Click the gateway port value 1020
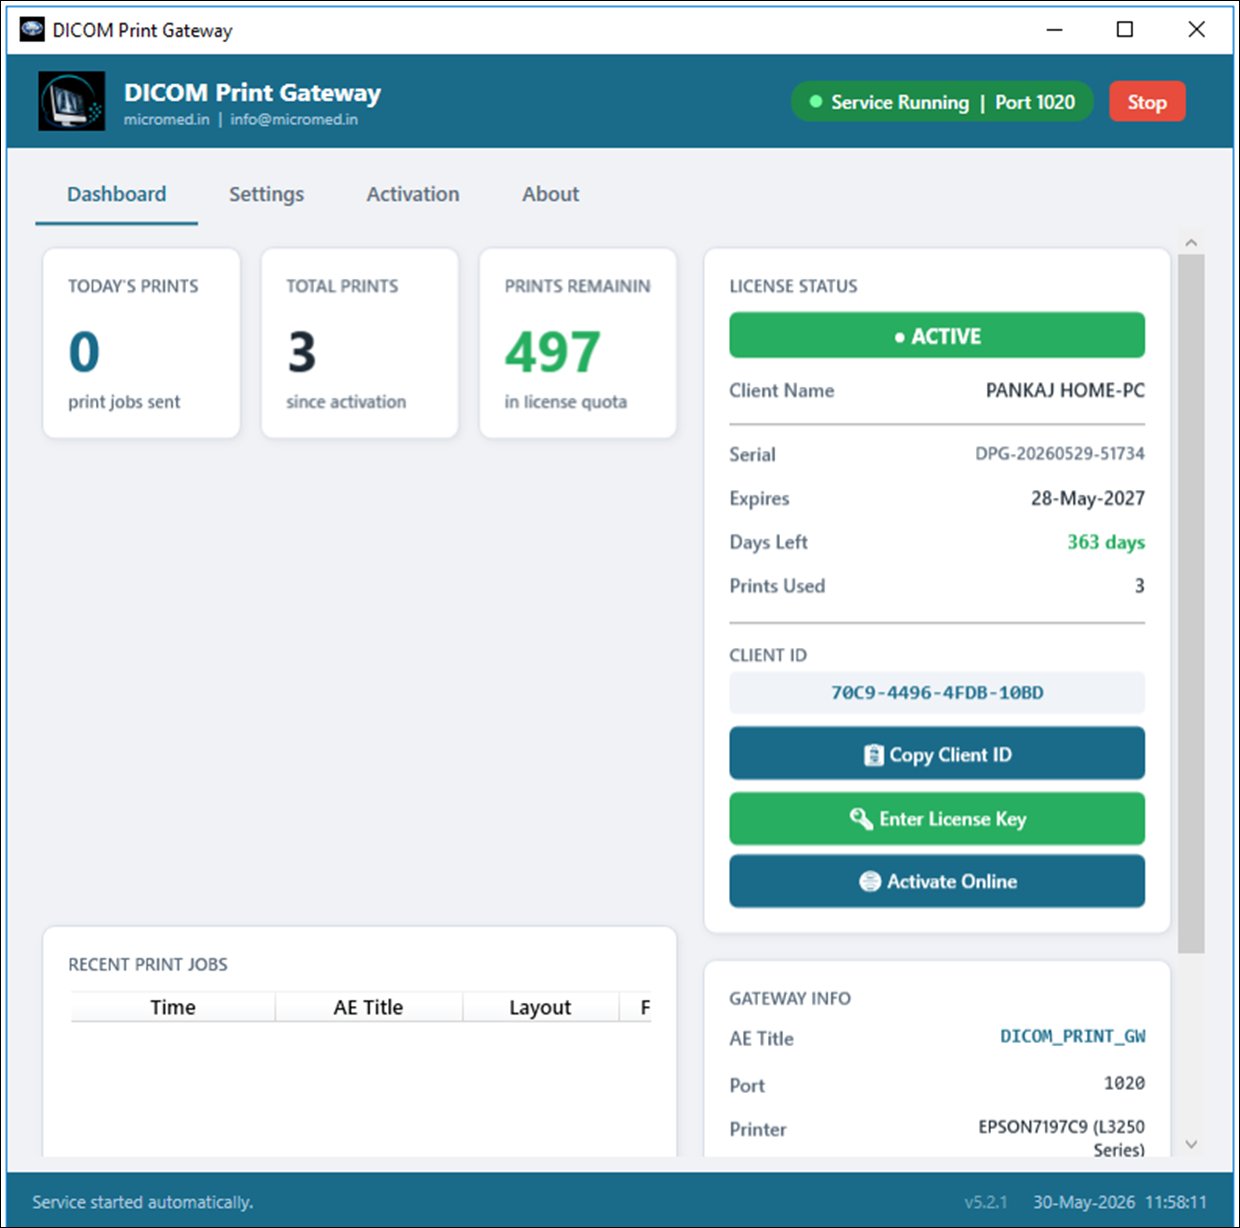This screenshot has height=1228, width=1240. pos(1124,1084)
